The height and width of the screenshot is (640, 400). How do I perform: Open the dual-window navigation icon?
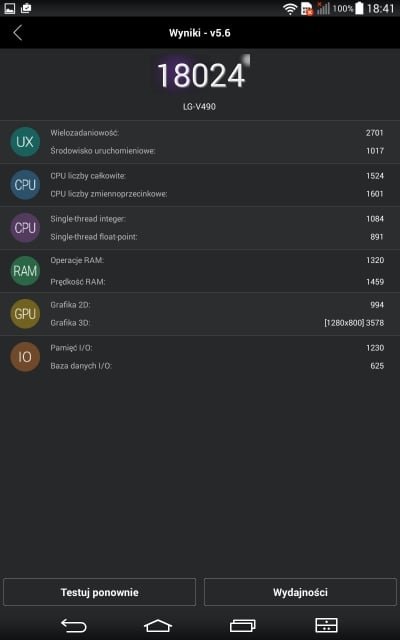tap(327, 625)
